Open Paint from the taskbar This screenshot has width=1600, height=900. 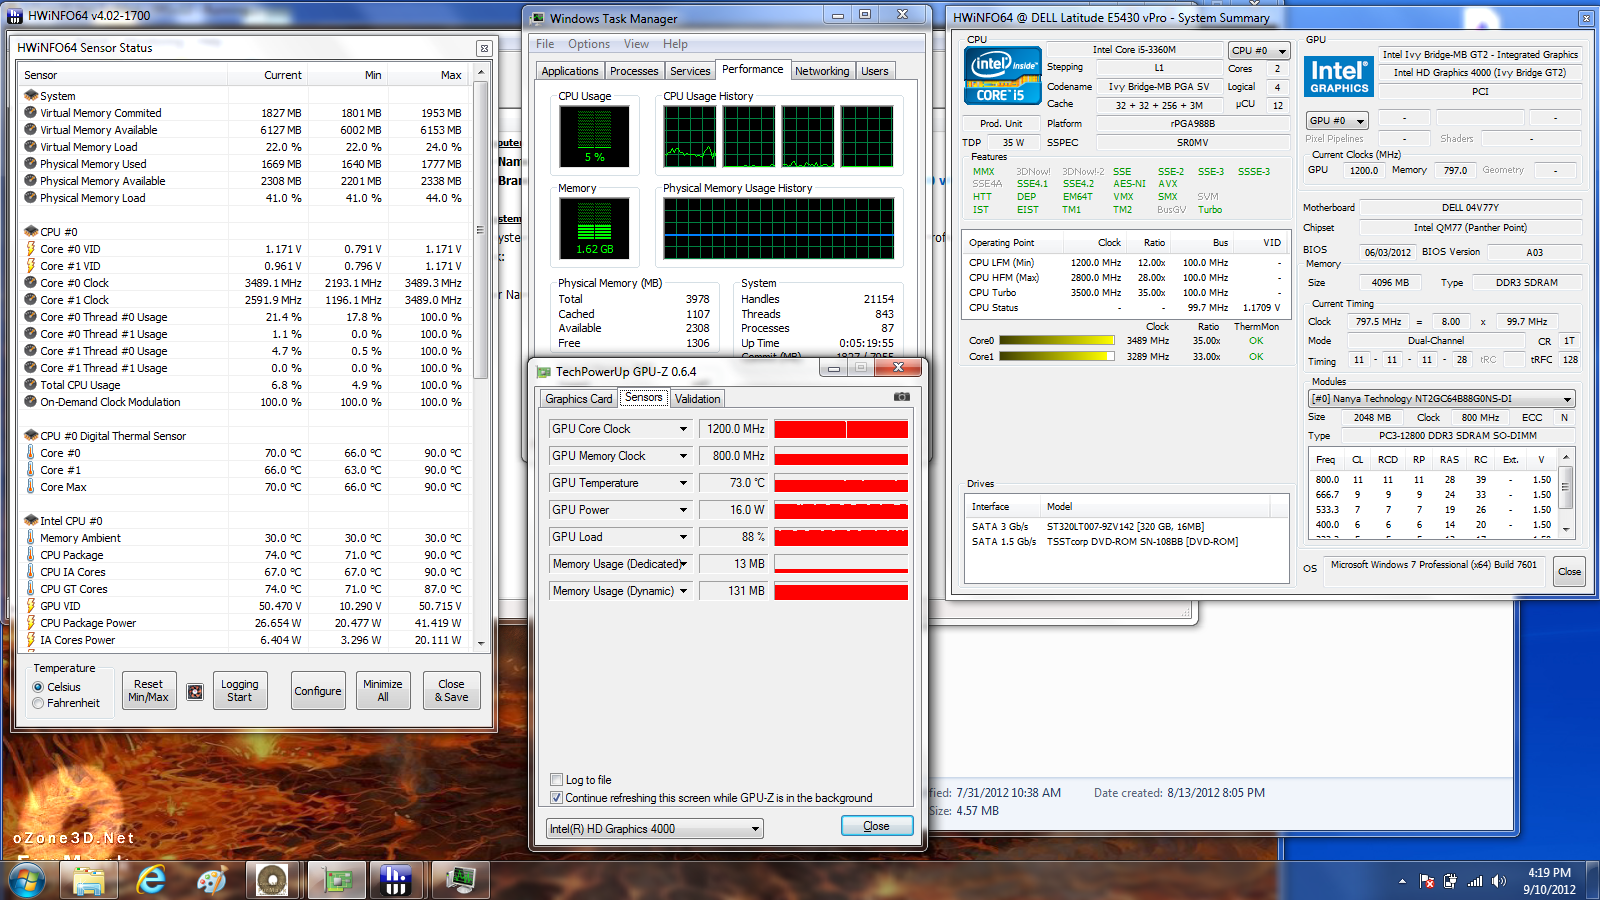tap(212, 880)
